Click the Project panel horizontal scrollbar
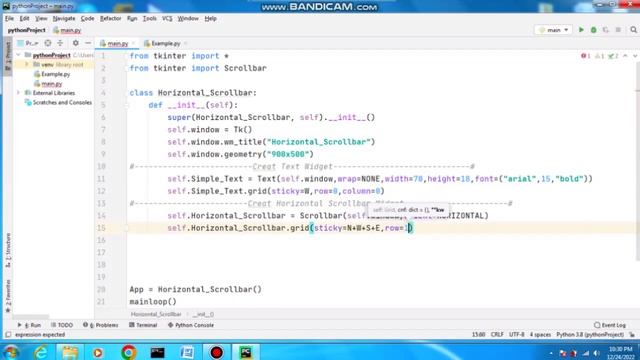The height and width of the screenshot is (360, 640). (31, 317)
